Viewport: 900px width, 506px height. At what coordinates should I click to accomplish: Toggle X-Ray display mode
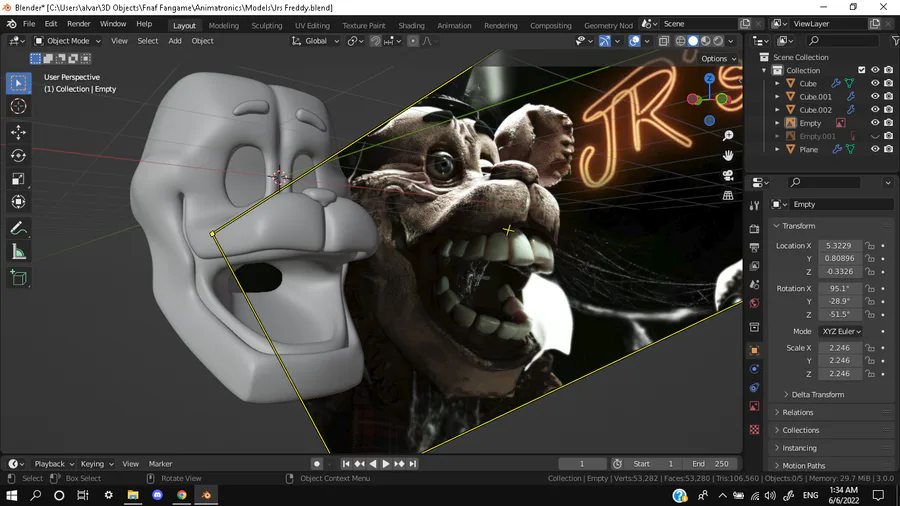664,41
